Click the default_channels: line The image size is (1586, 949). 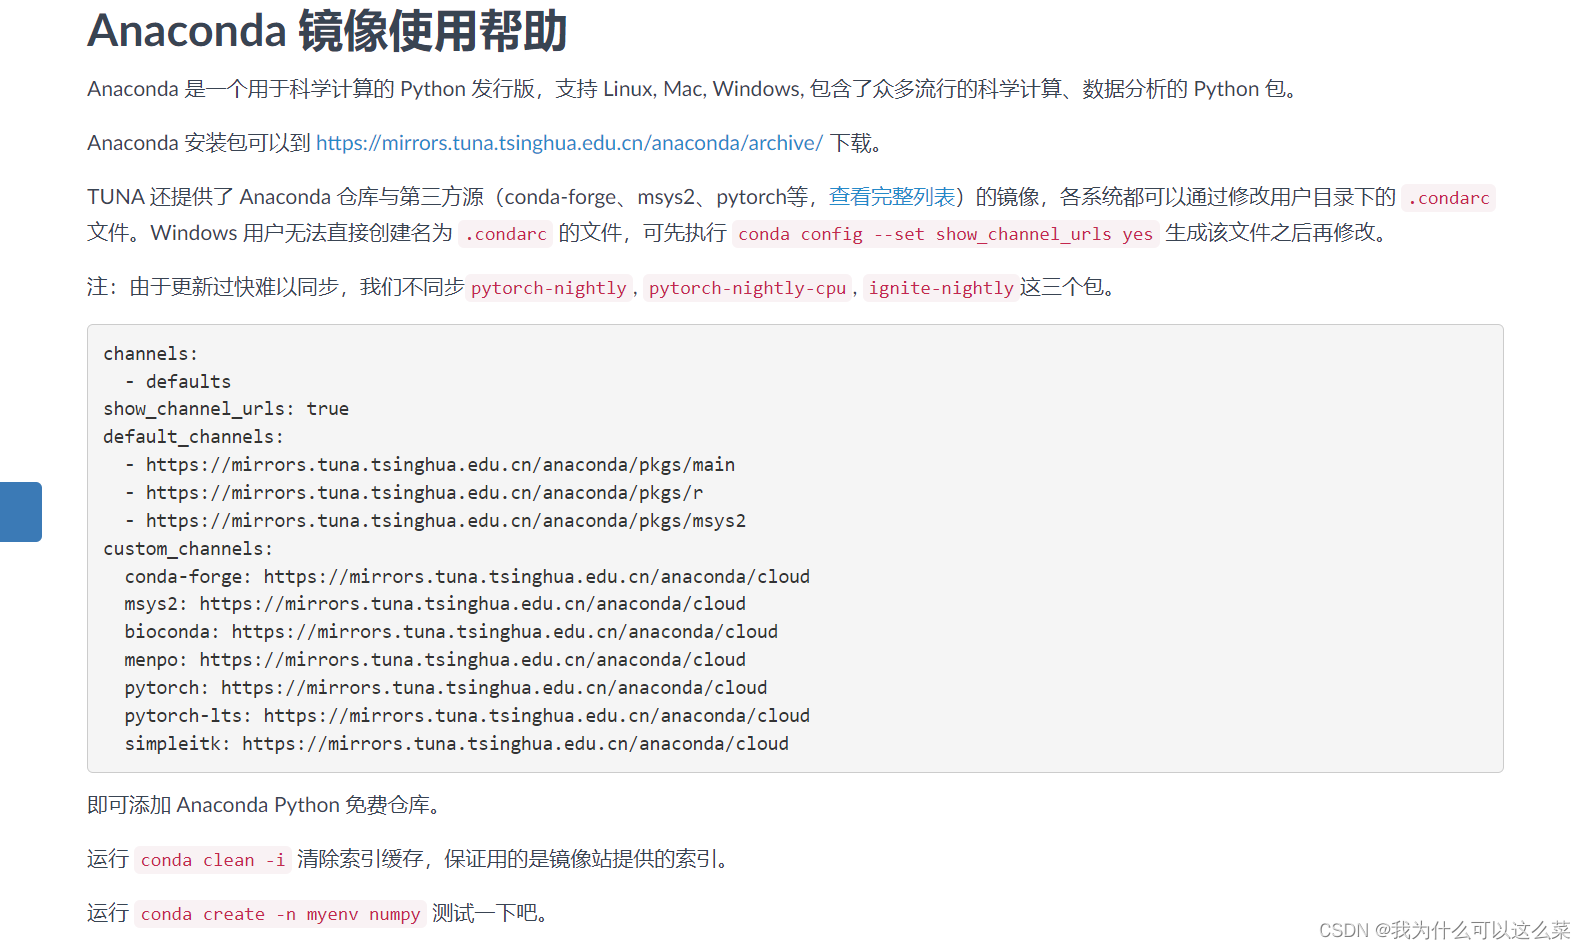pyautogui.click(x=193, y=437)
